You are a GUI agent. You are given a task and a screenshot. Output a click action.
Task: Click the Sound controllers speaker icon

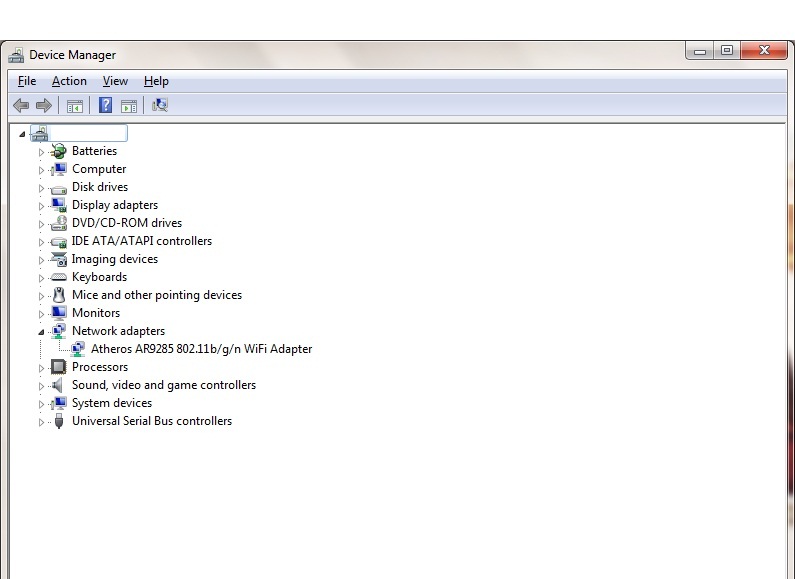tap(58, 385)
